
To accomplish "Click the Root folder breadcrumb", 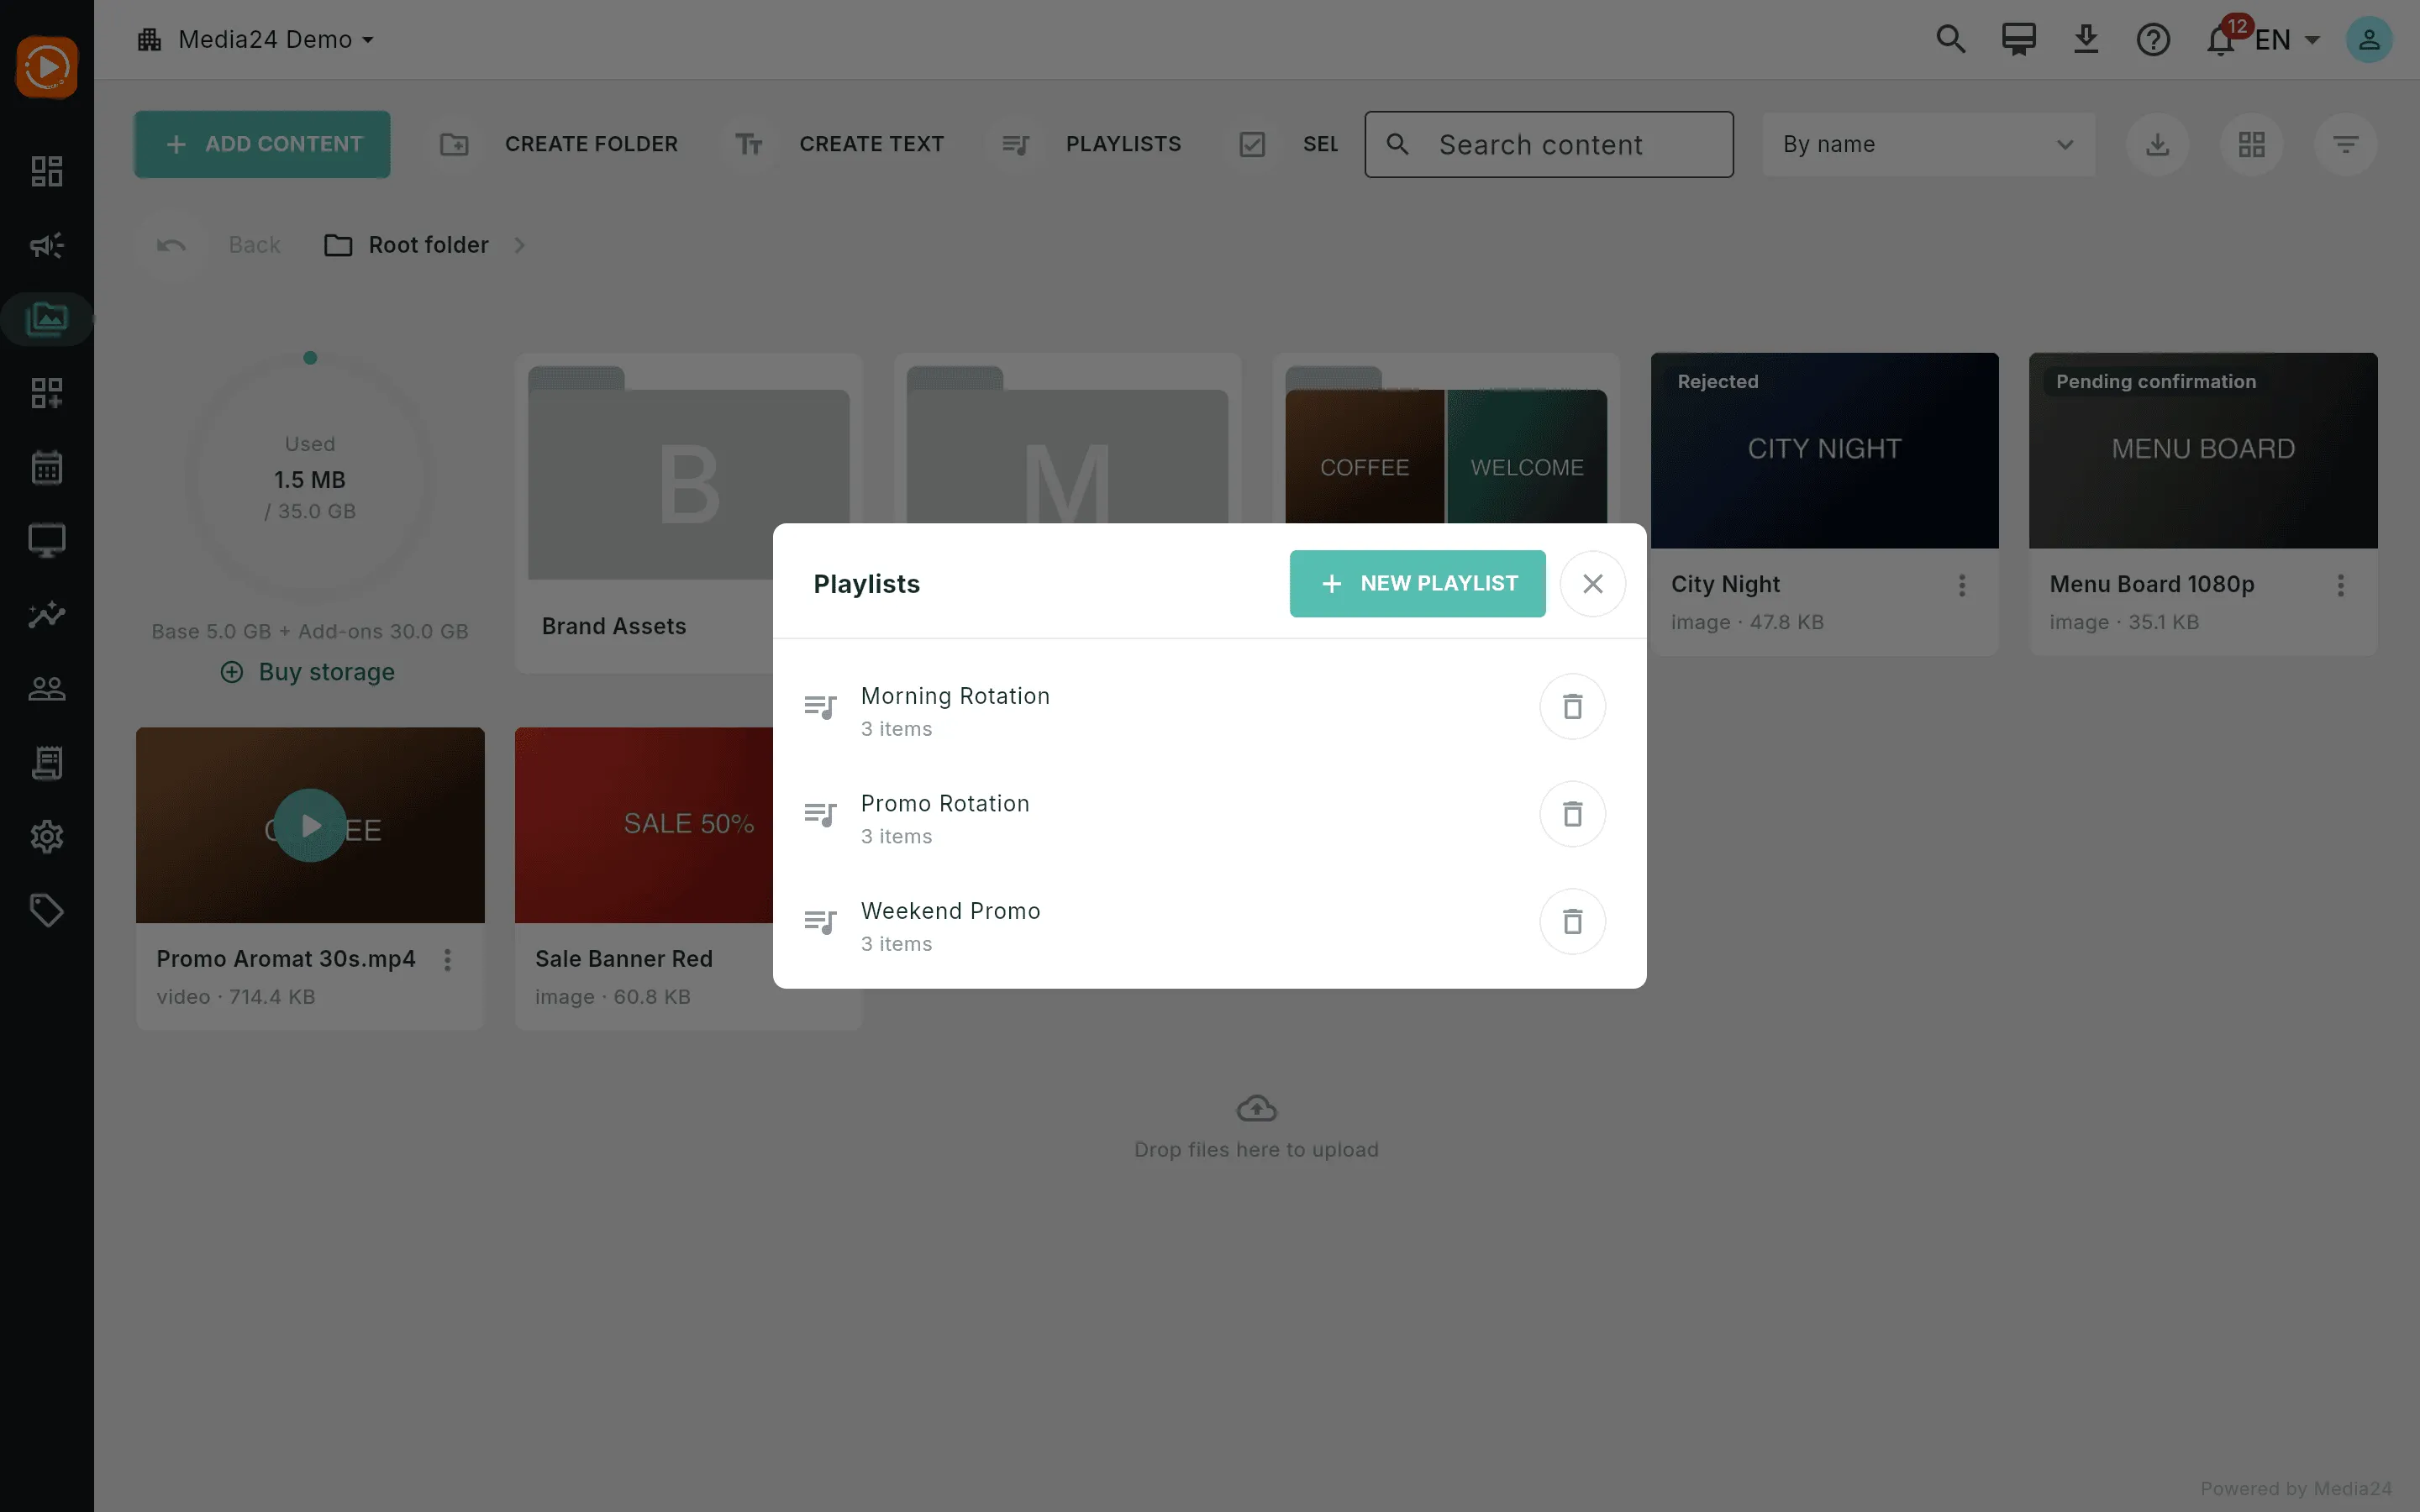I will [407, 245].
